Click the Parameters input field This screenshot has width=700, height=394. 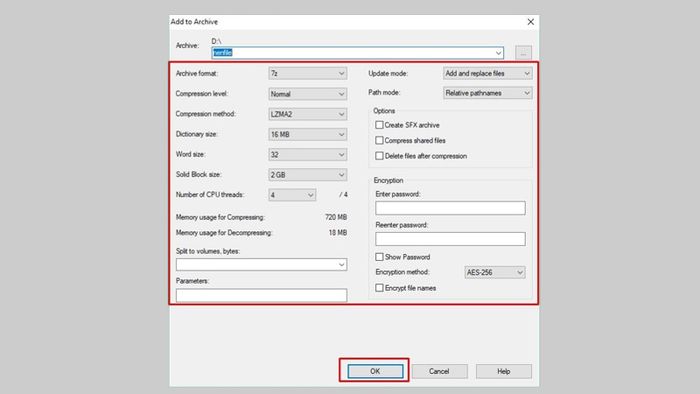[261, 295]
